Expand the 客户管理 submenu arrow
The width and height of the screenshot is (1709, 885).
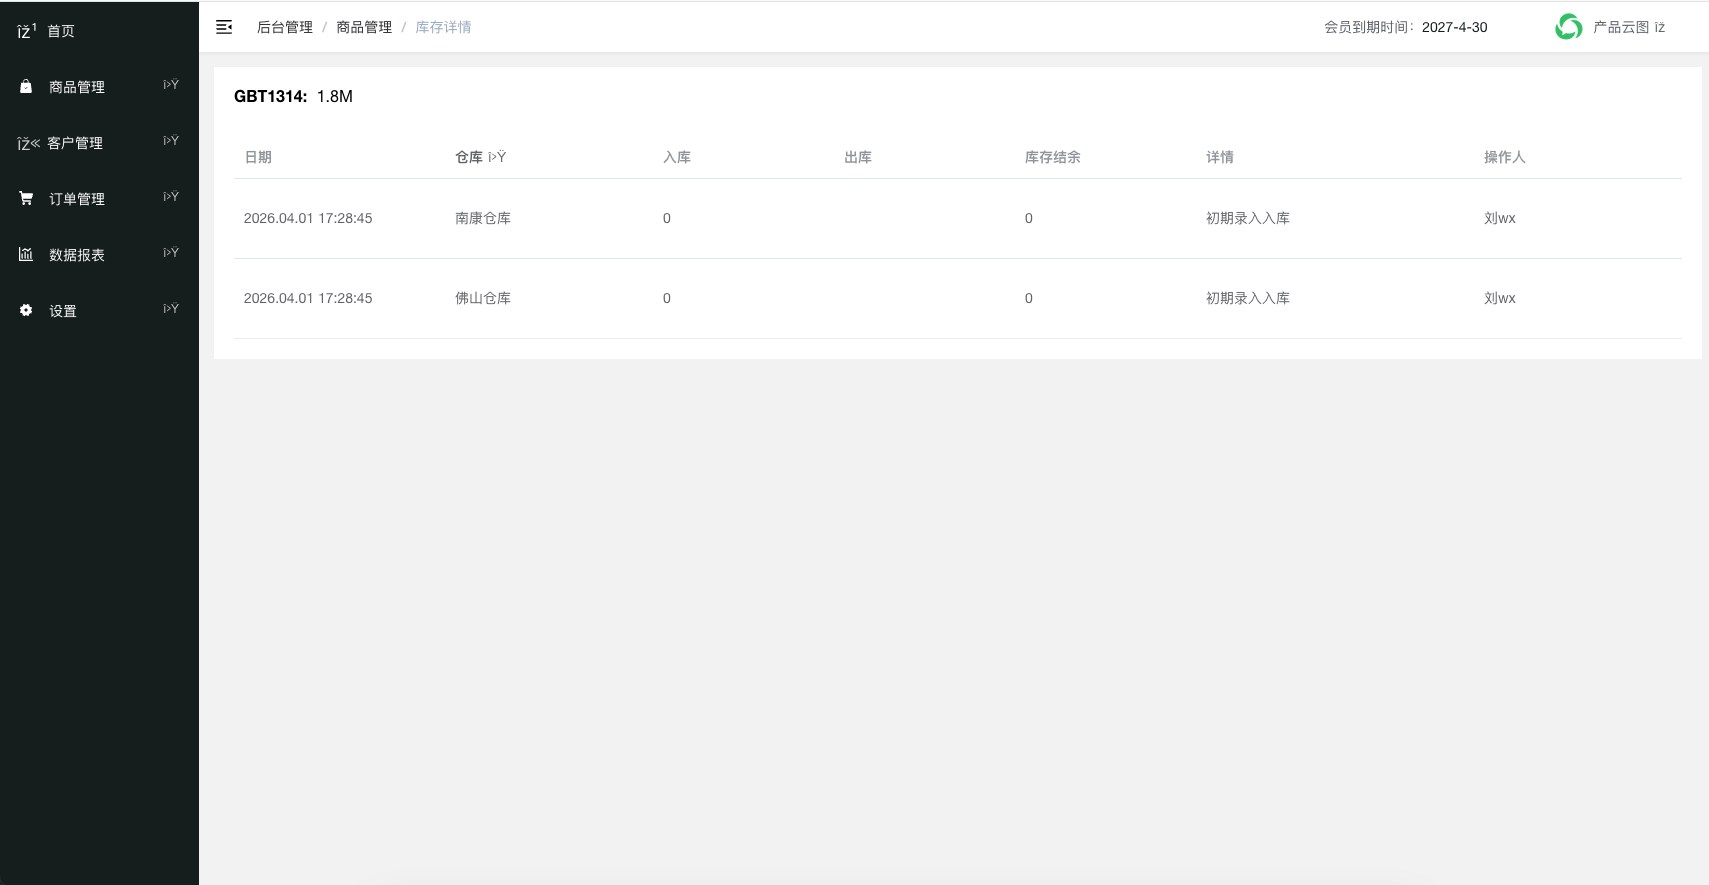pyautogui.click(x=171, y=141)
